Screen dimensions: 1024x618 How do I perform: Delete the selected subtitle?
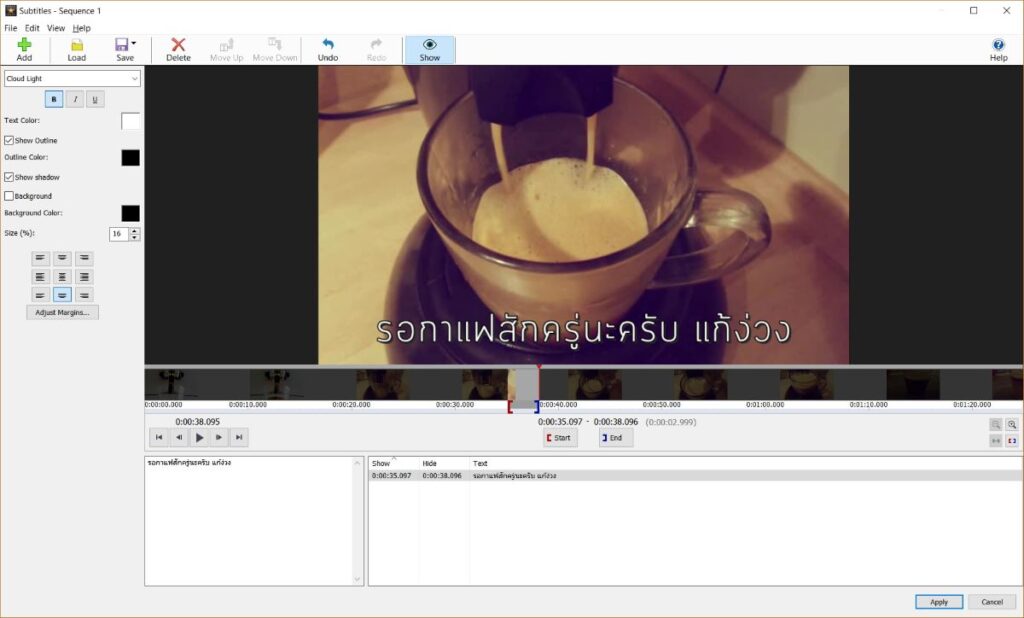pyautogui.click(x=177, y=47)
